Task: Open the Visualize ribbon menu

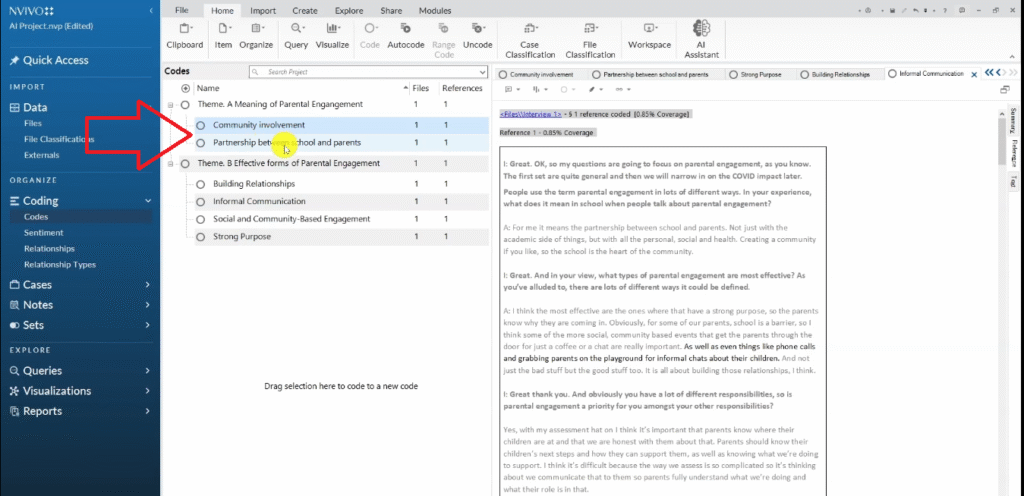Action: [x=332, y=35]
